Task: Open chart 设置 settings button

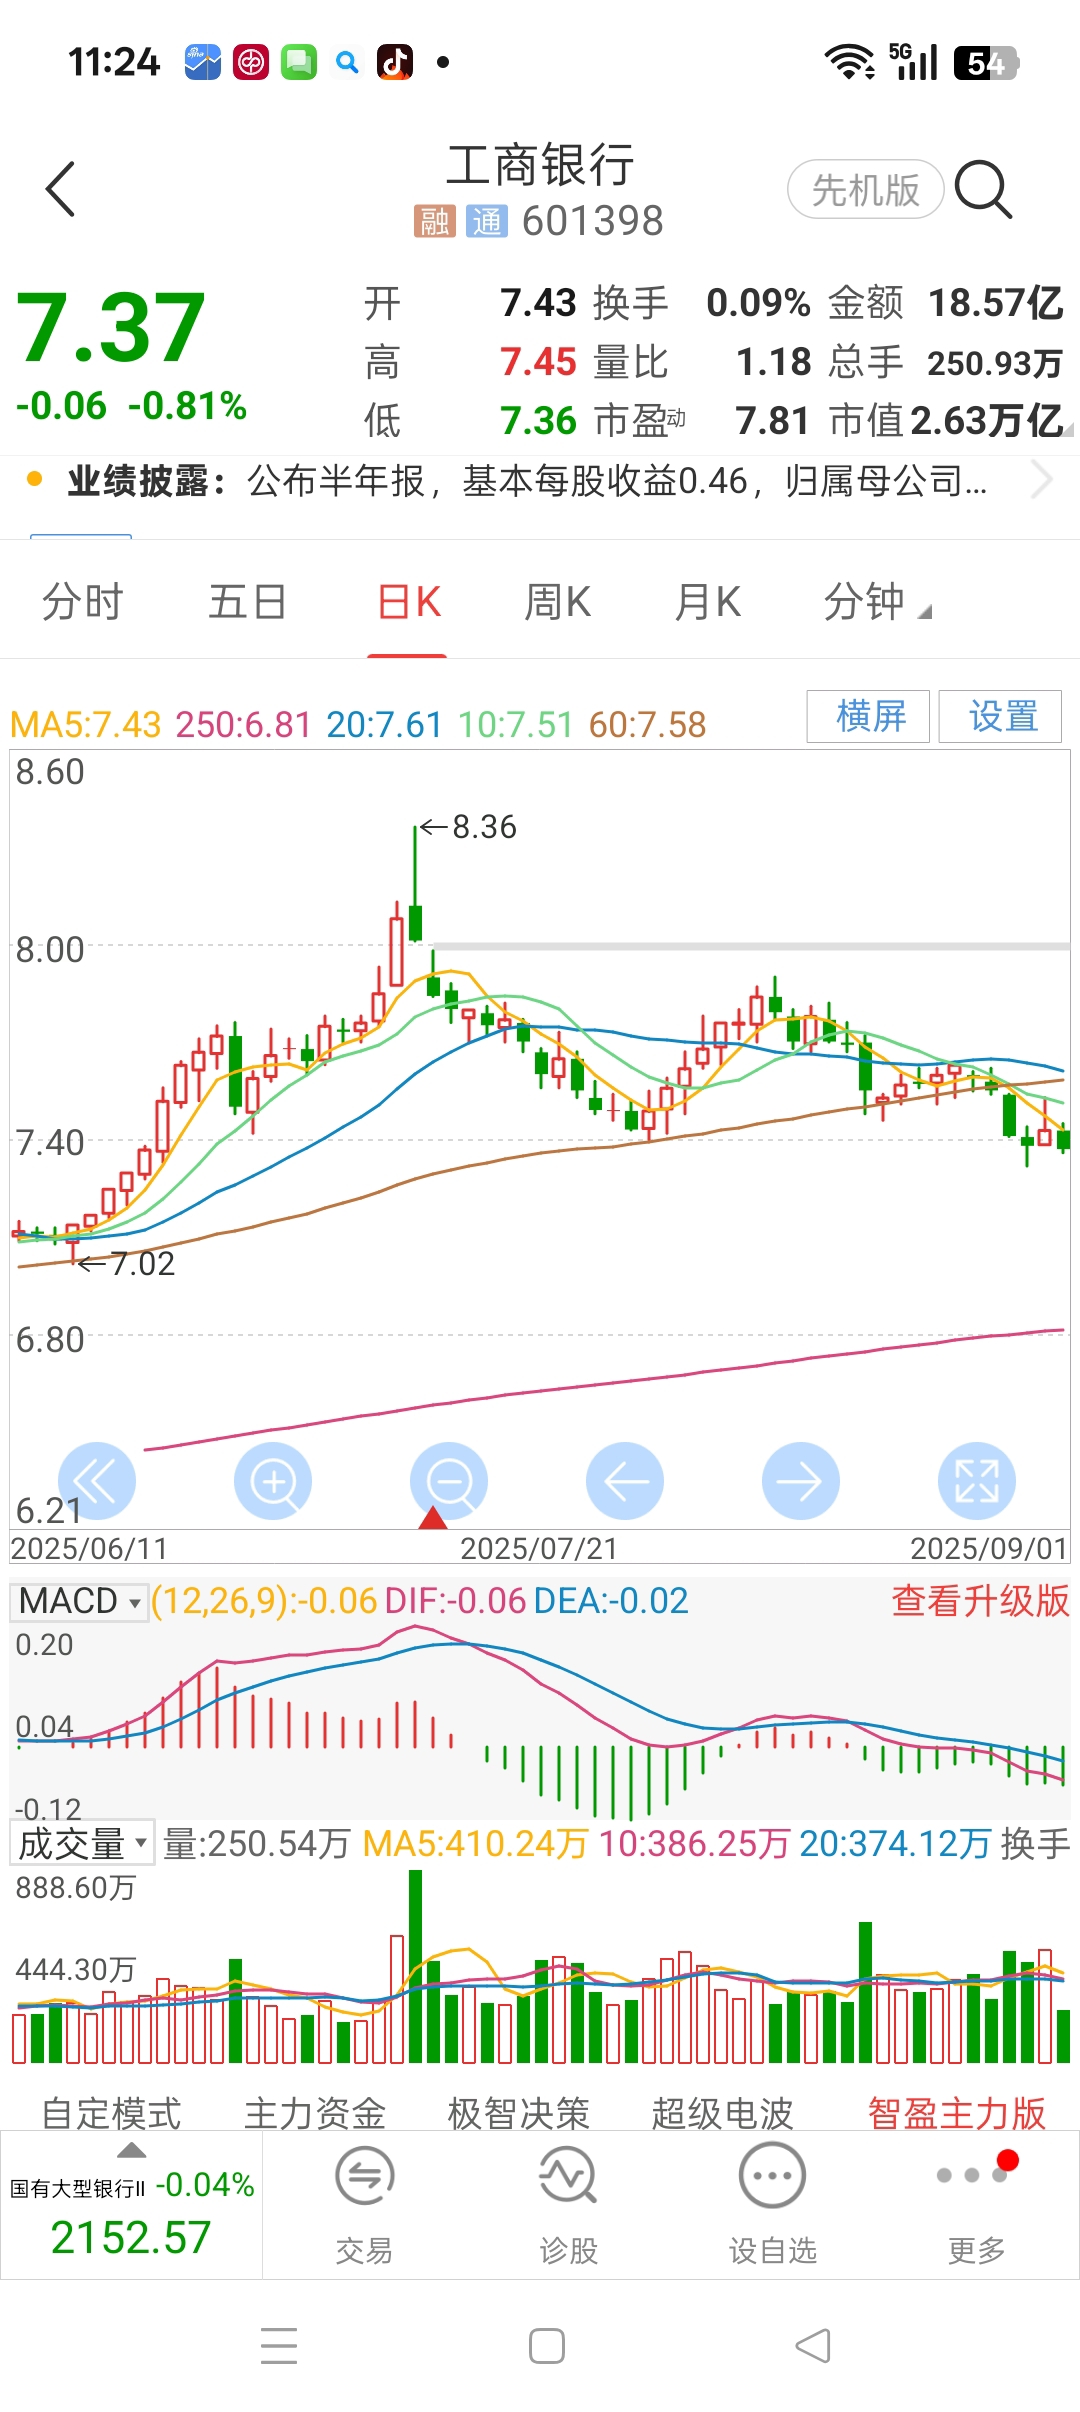Action: point(1001,716)
